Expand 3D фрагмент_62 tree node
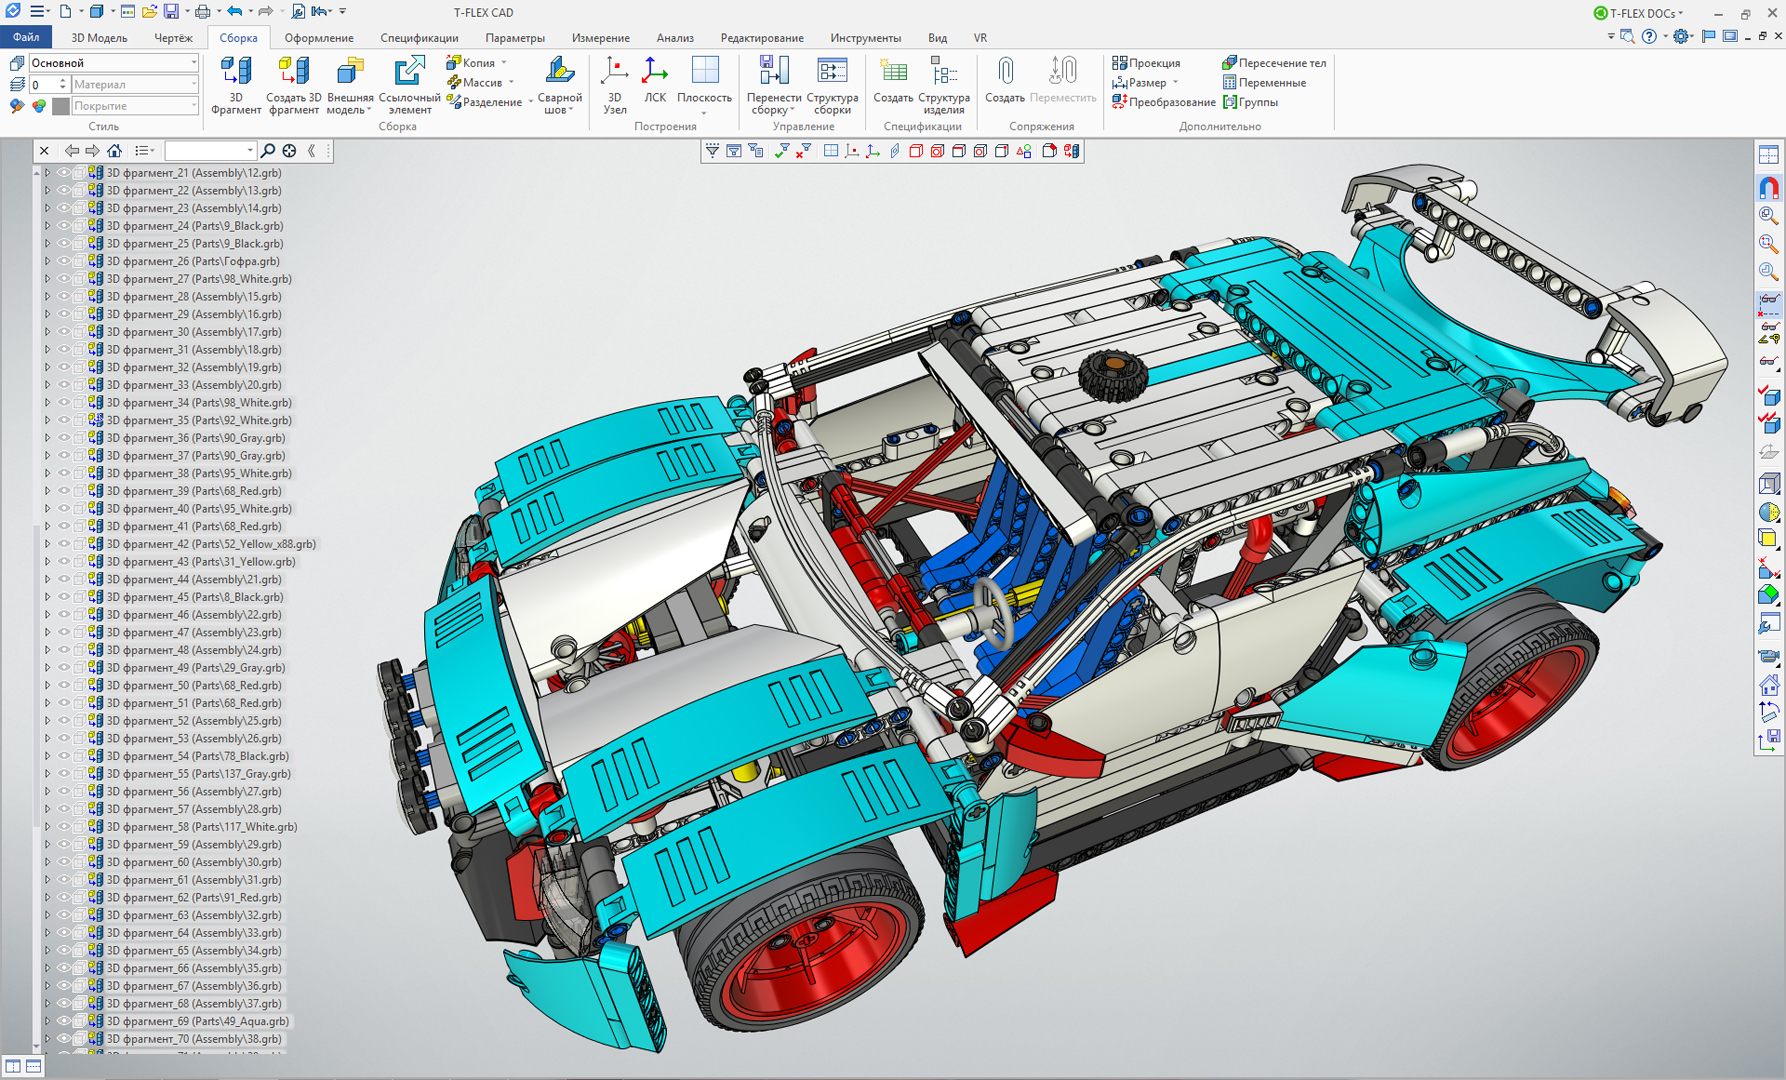The height and width of the screenshot is (1080, 1786). coord(47,898)
